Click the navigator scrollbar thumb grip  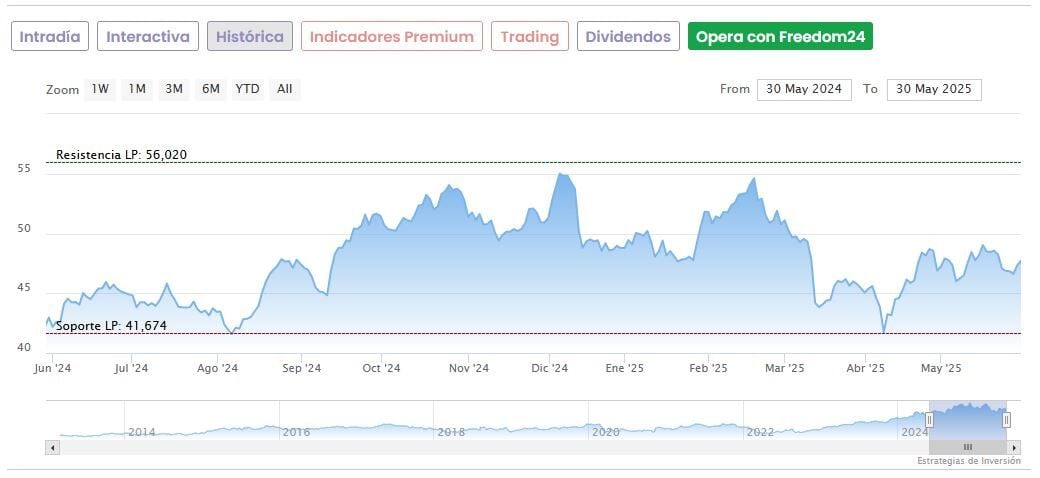pos(967,447)
